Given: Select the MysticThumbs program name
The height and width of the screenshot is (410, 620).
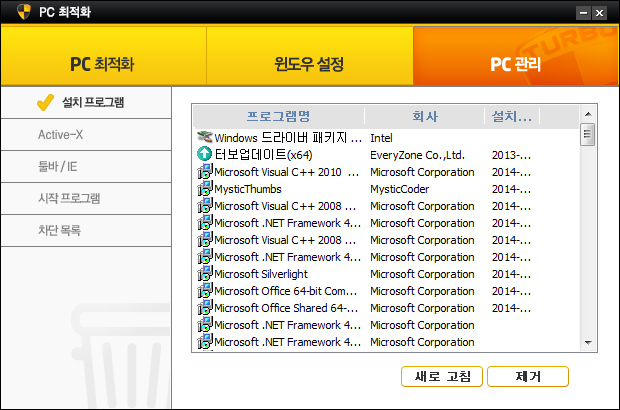Looking at the screenshot, I should coord(248,189).
